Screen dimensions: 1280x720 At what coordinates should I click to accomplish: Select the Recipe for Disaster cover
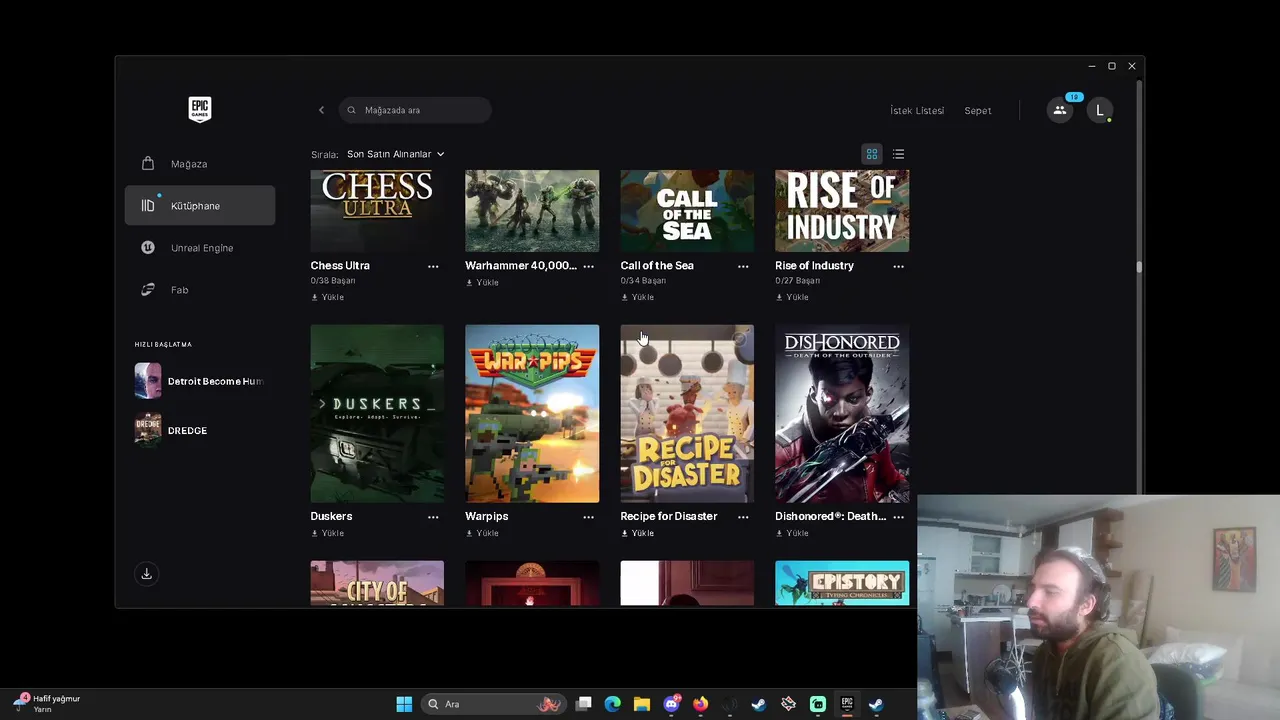click(687, 413)
